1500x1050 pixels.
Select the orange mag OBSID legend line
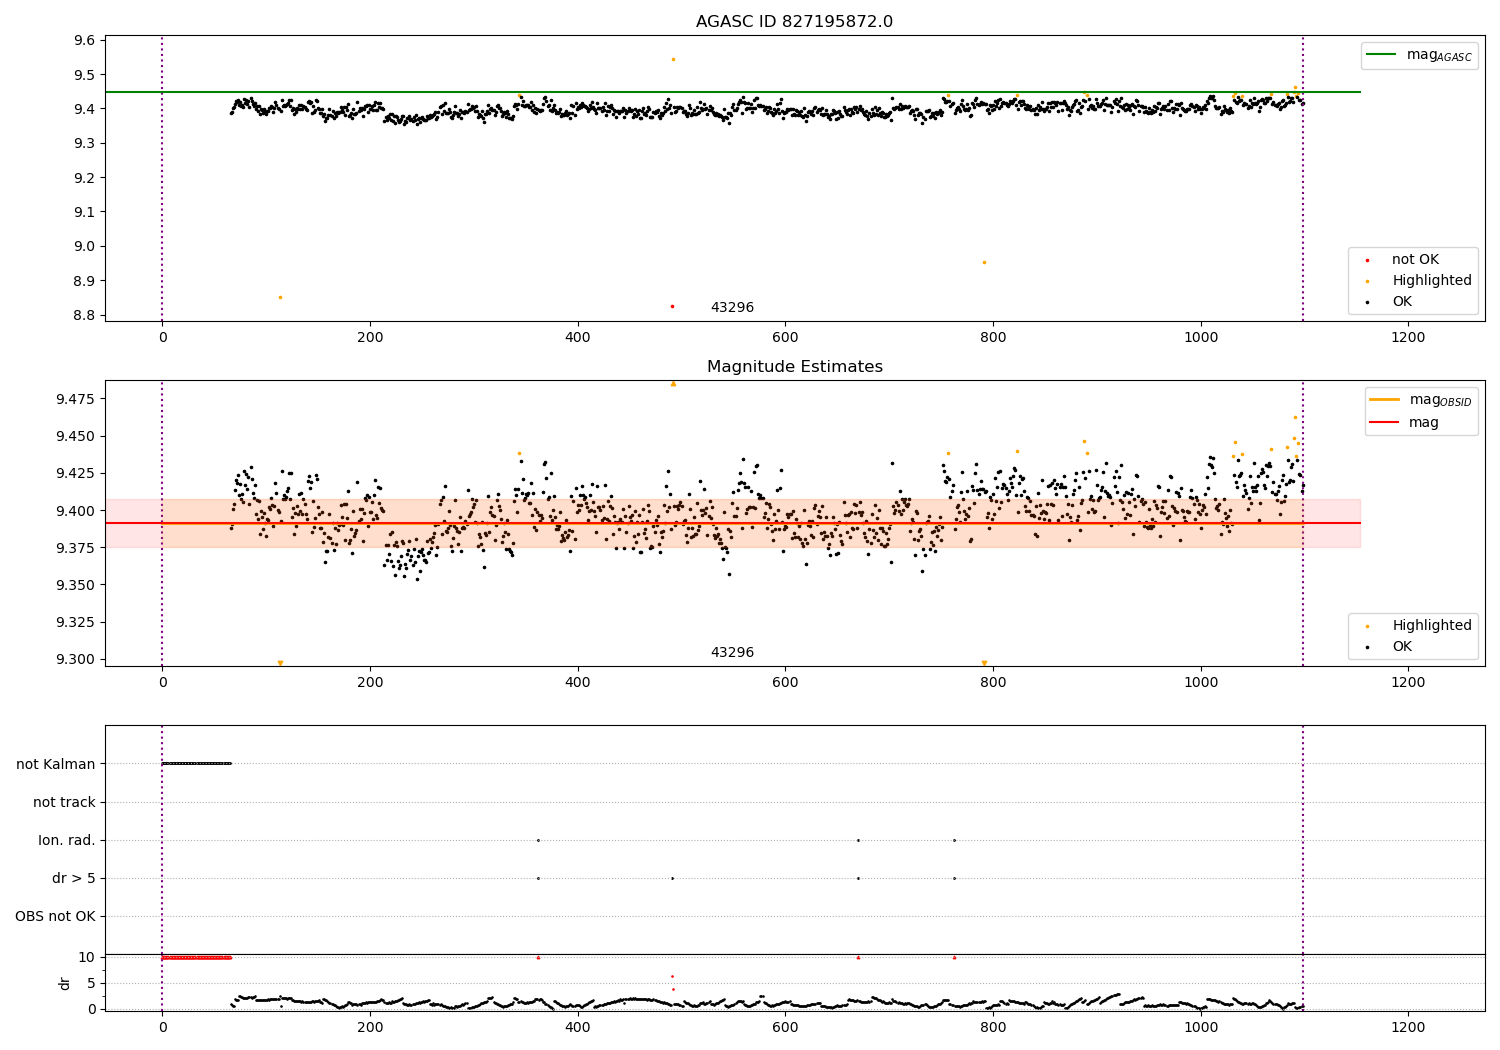click(1385, 399)
